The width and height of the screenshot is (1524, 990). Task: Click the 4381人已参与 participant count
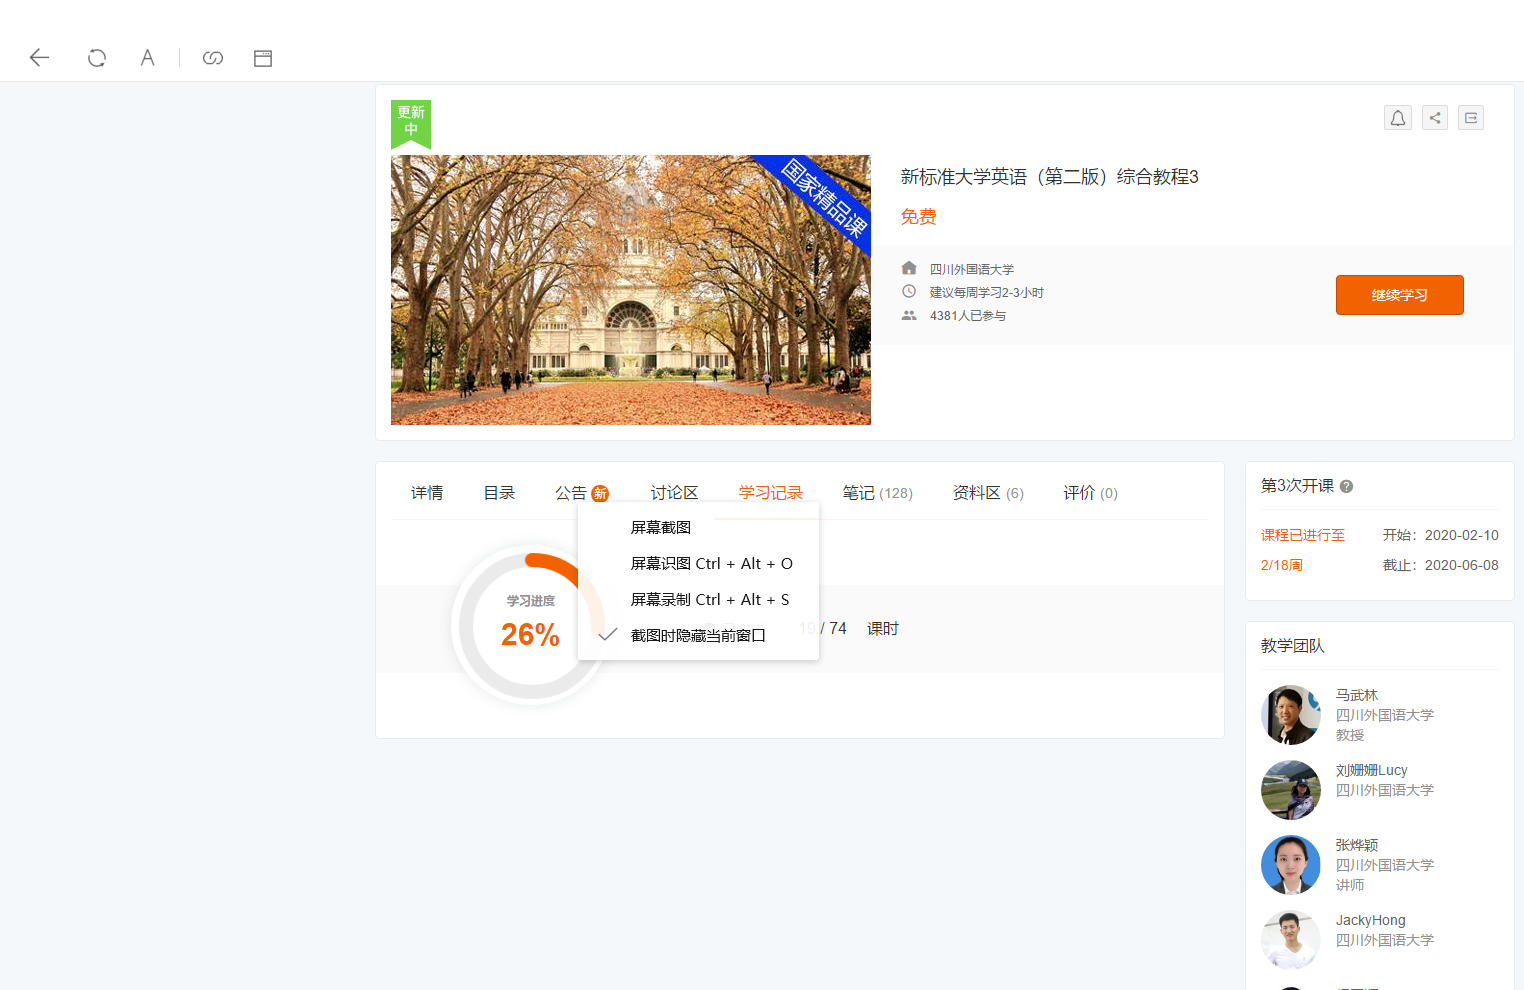(968, 316)
